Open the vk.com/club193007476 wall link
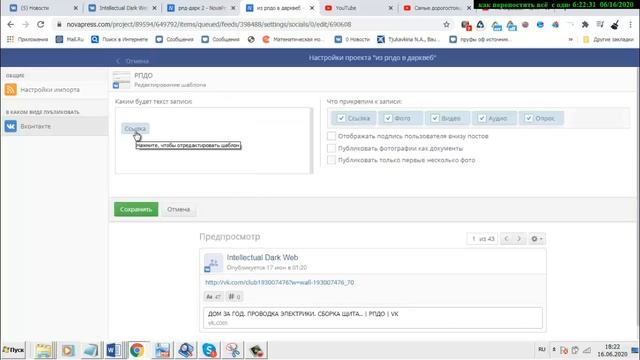Screen dimensions: 640x360 coord(280,282)
